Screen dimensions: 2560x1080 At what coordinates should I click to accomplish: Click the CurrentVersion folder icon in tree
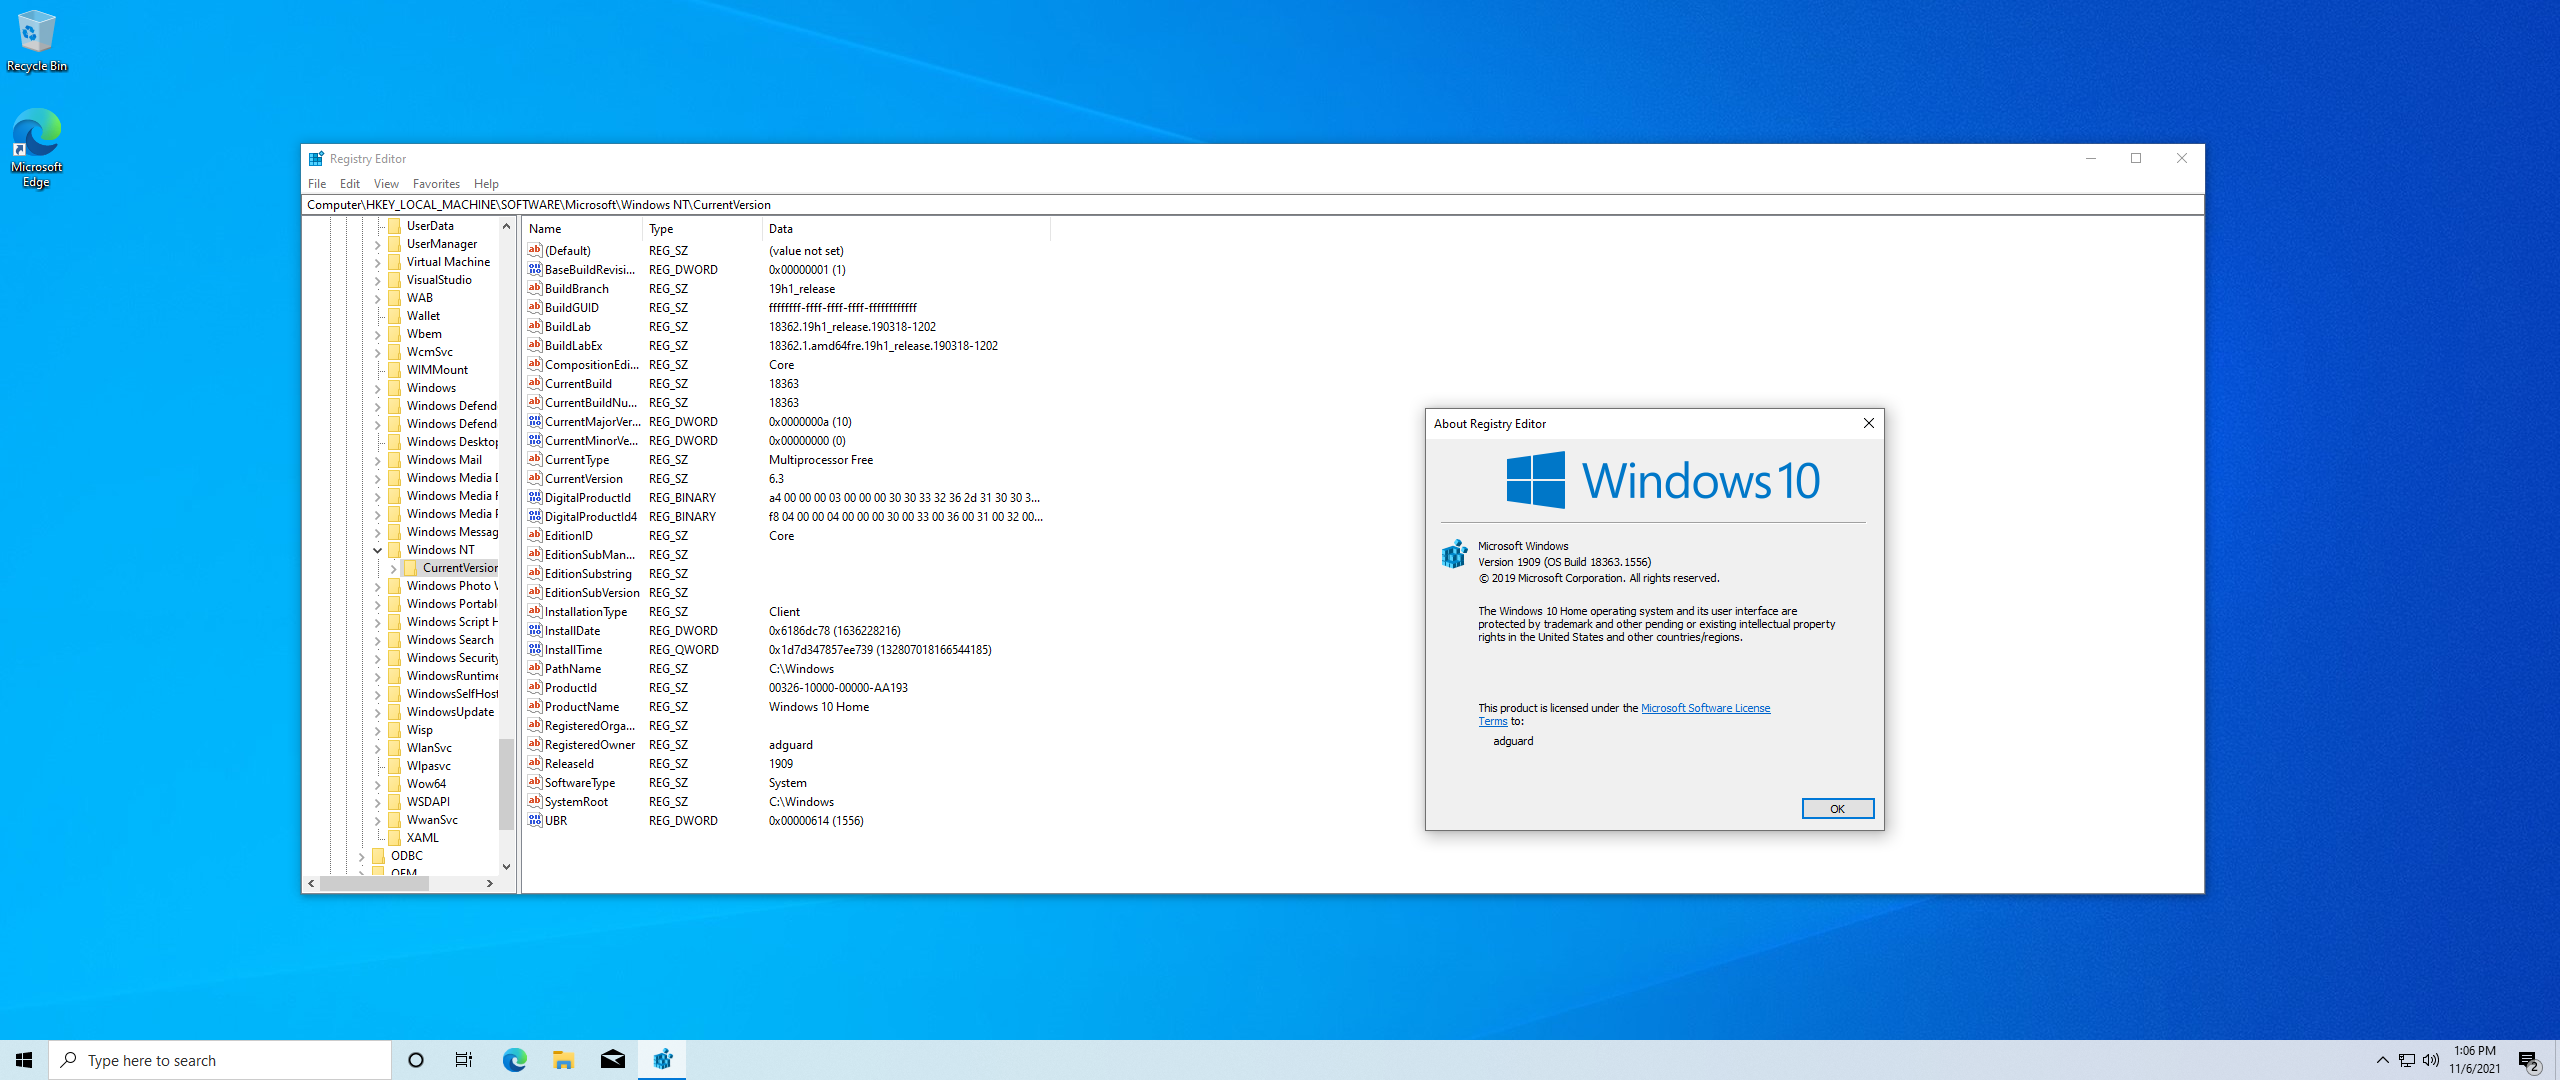tap(410, 568)
